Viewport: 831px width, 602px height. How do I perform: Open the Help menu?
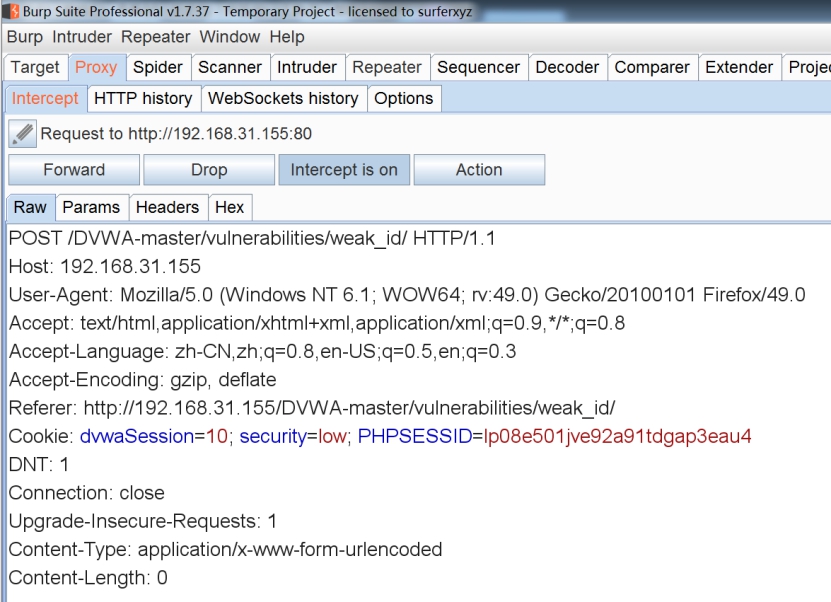pyautogui.click(x=287, y=37)
